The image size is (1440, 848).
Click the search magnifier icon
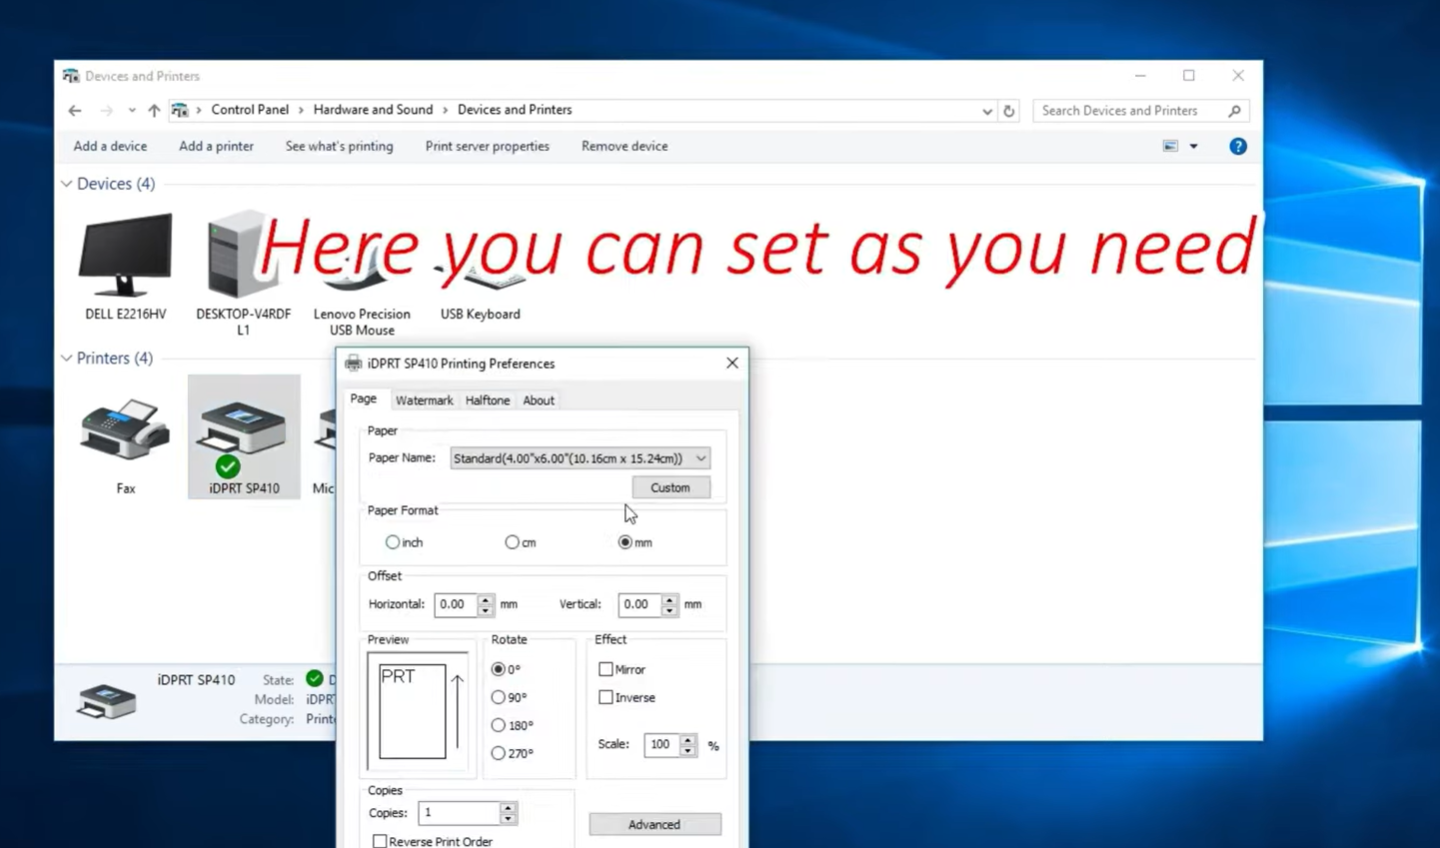pos(1234,111)
